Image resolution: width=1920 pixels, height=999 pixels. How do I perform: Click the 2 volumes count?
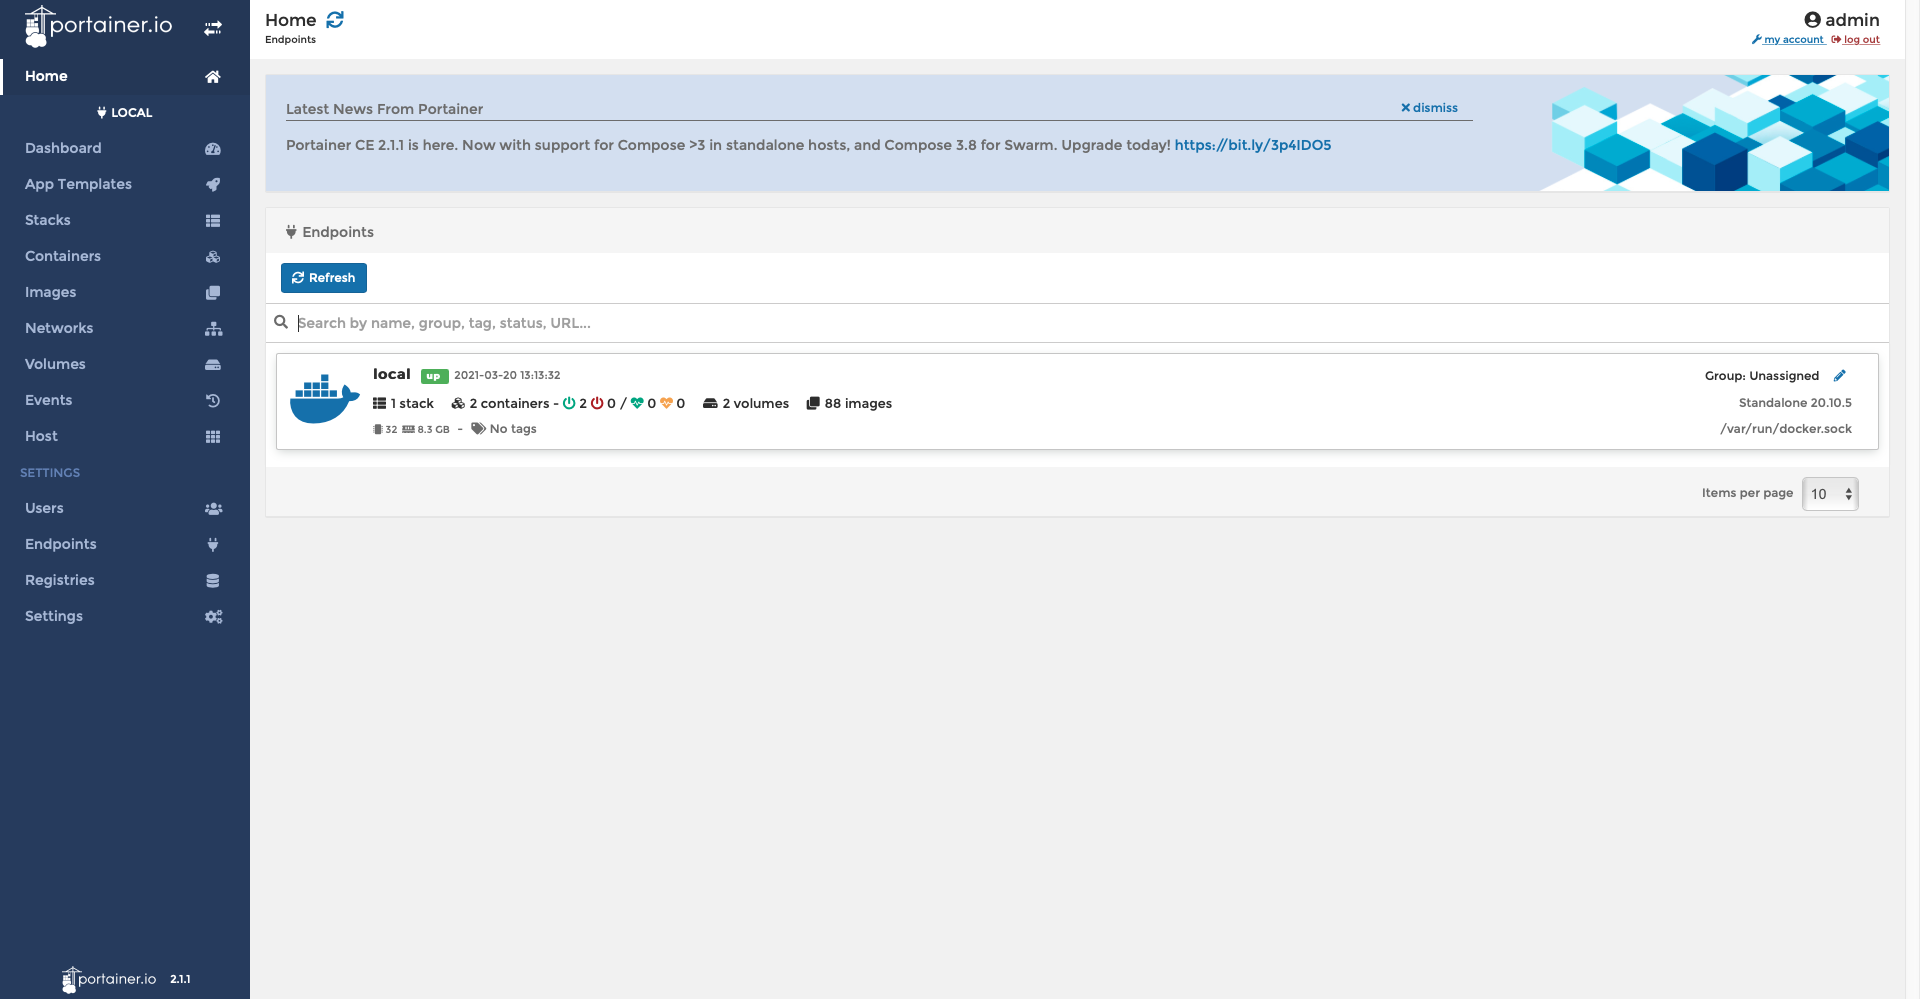click(746, 404)
